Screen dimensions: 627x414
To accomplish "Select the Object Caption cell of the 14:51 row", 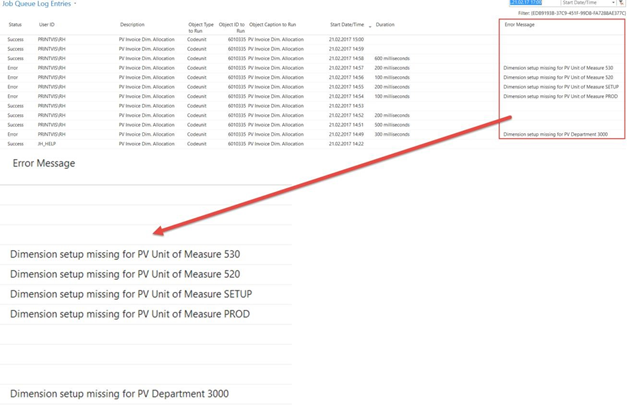I will pos(276,125).
